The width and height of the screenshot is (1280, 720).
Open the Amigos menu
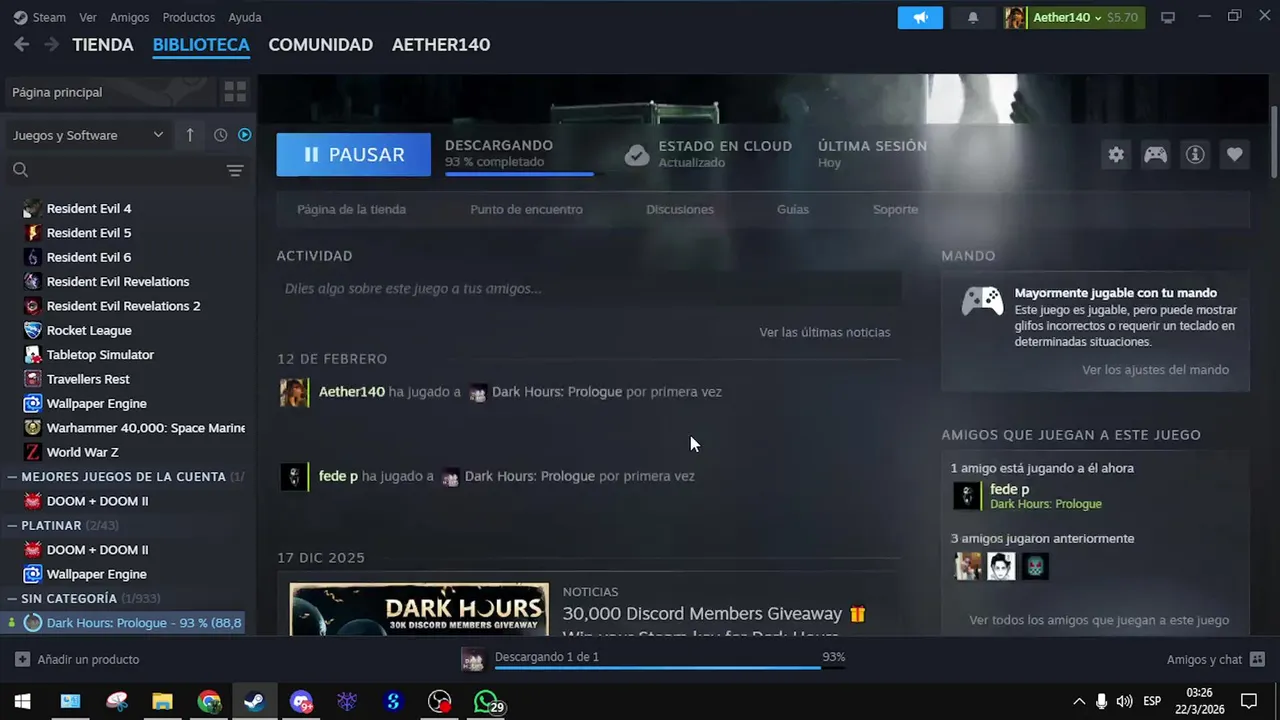129,17
